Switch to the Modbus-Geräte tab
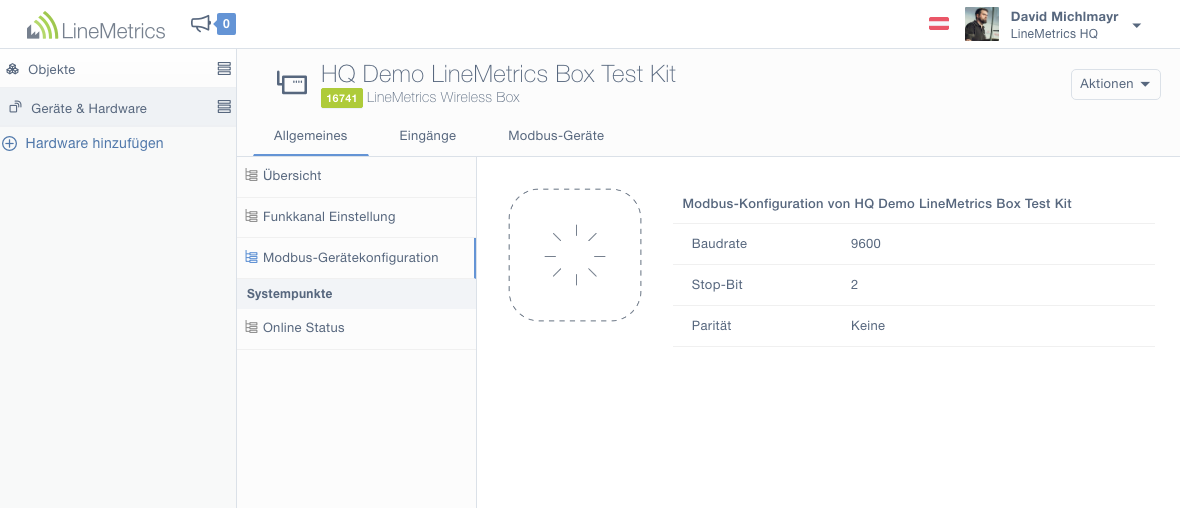The width and height of the screenshot is (1180, 508). [556, 136]
